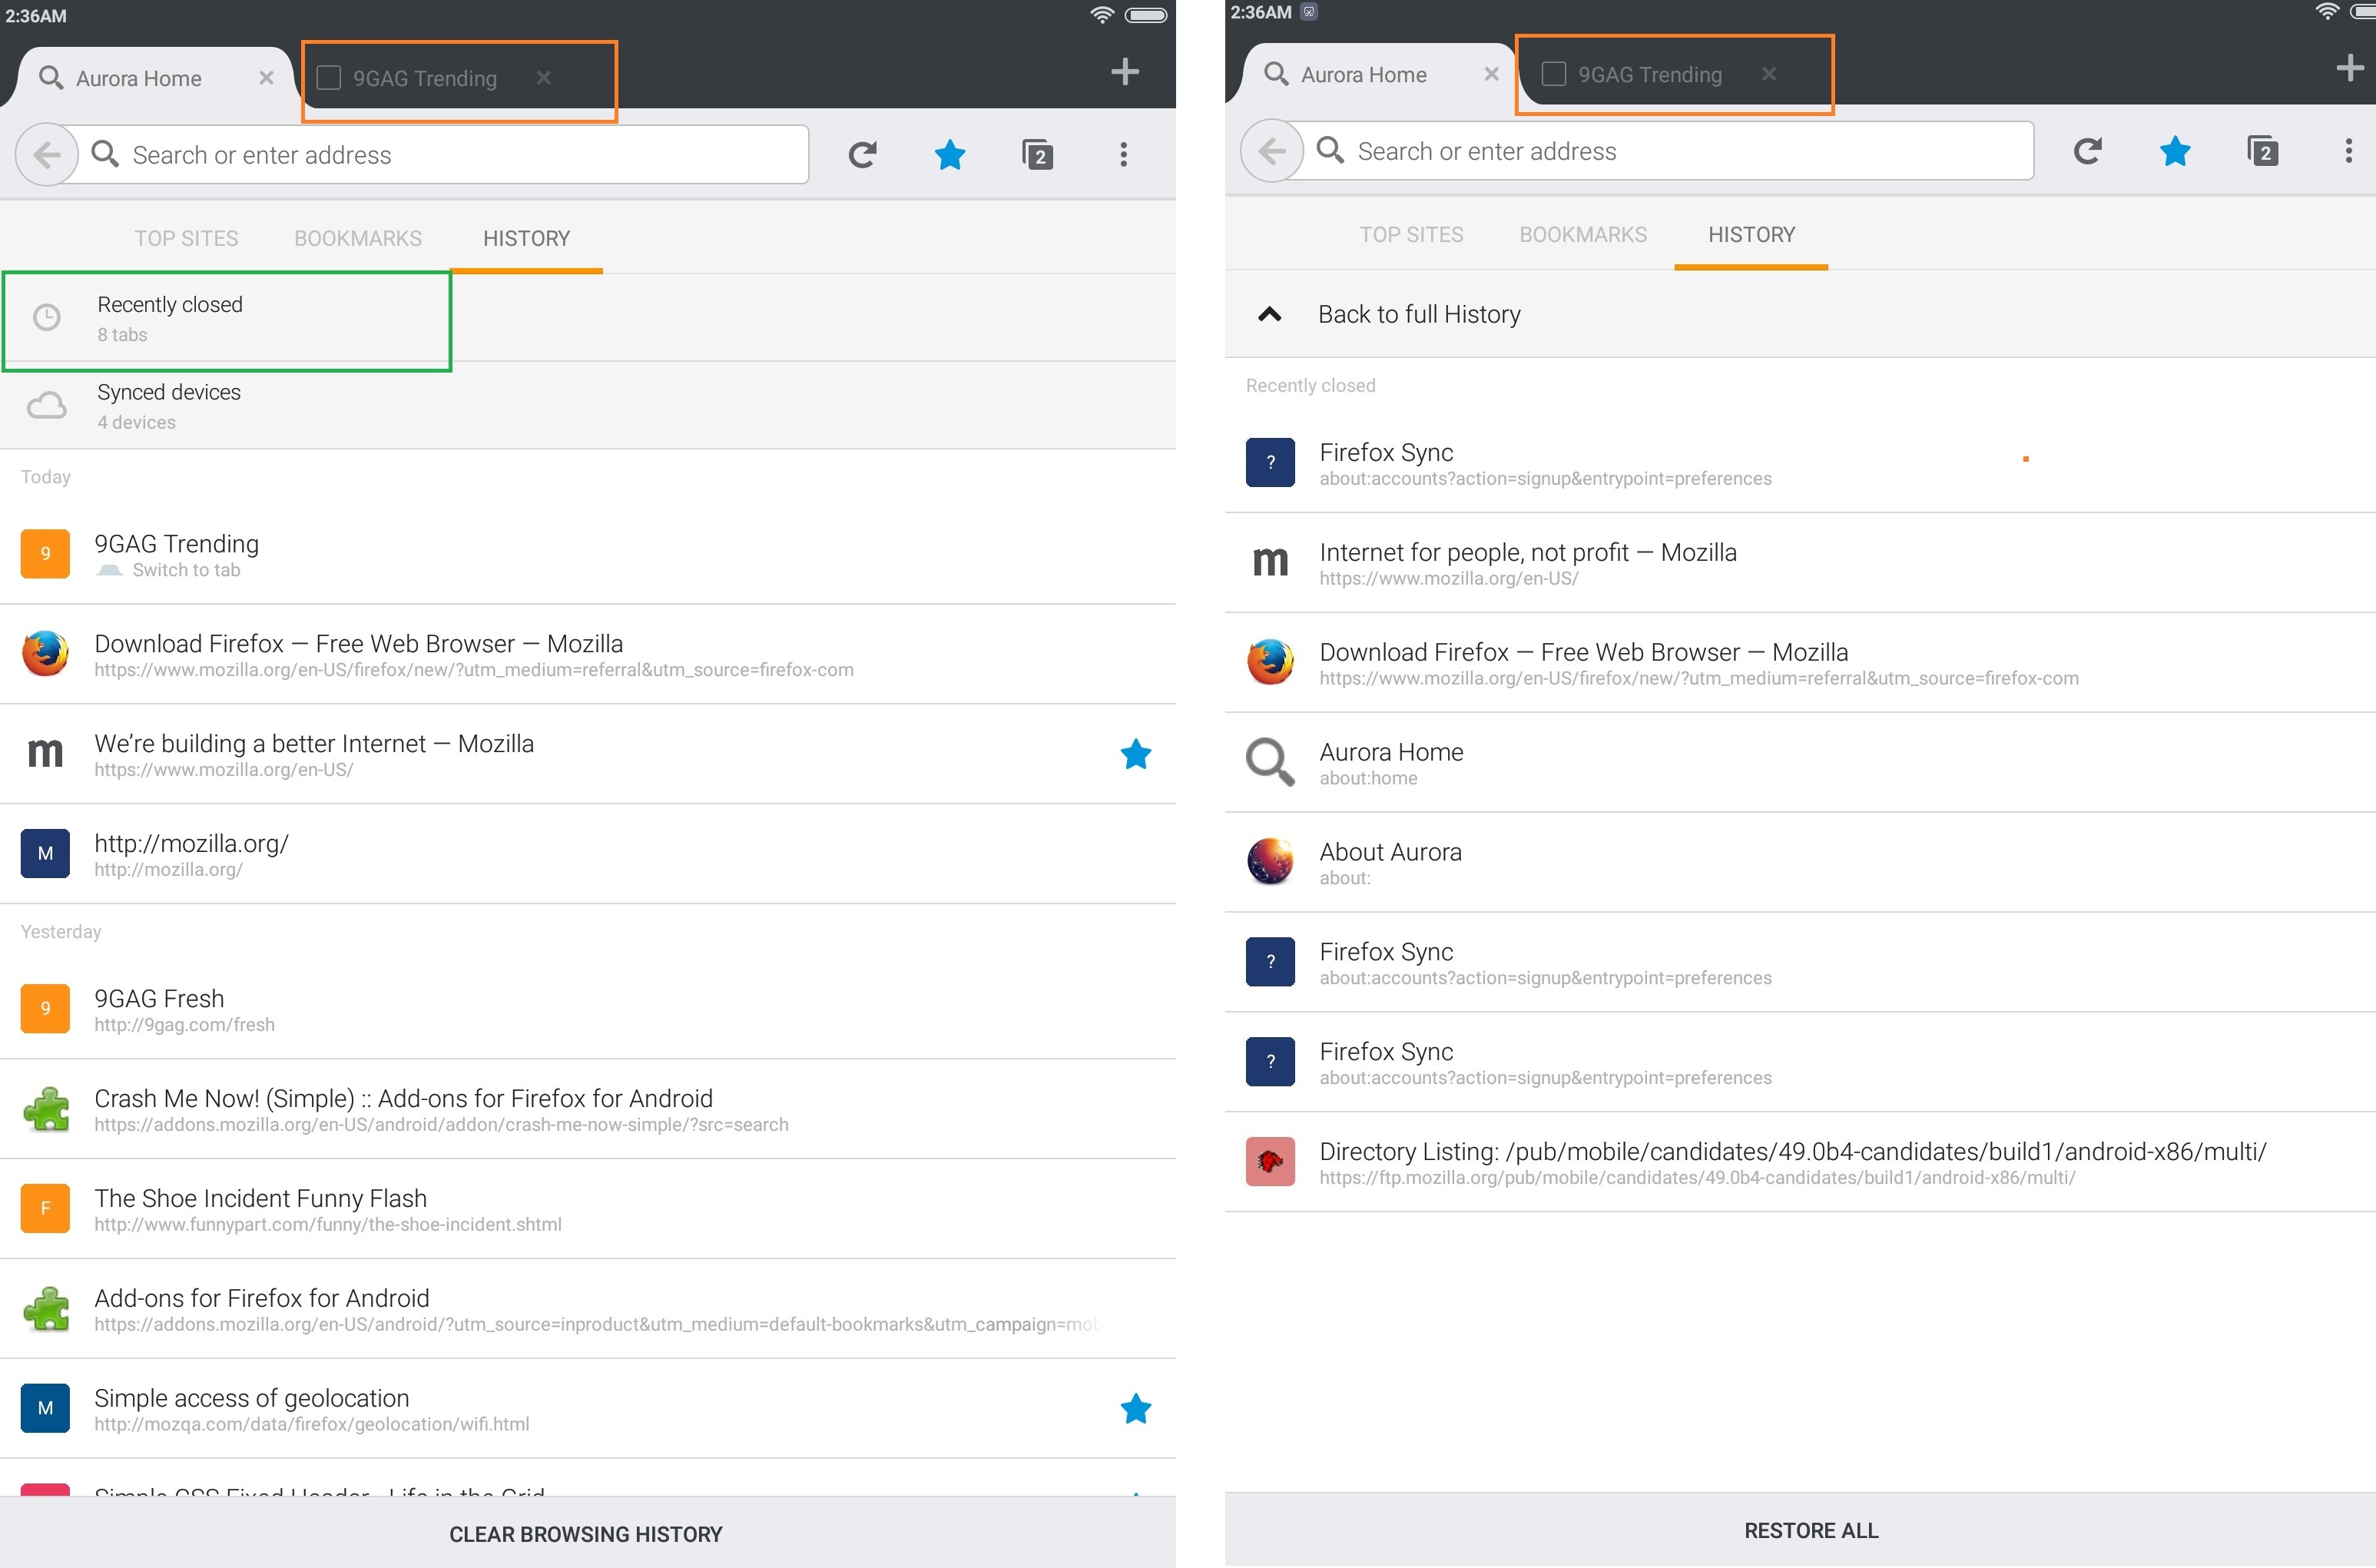The width and height of the screenshot is (2376, 1568).
Task: Open Download Firefox entry in left history
Action: [x=587, y=654]
